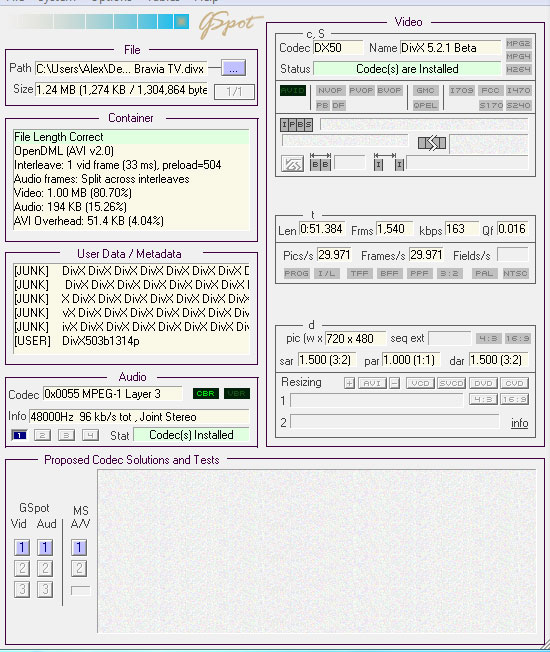Click the I470 colorimetry indicator
Viewport: 550px width, 652px height.
[x=518, y=90]
